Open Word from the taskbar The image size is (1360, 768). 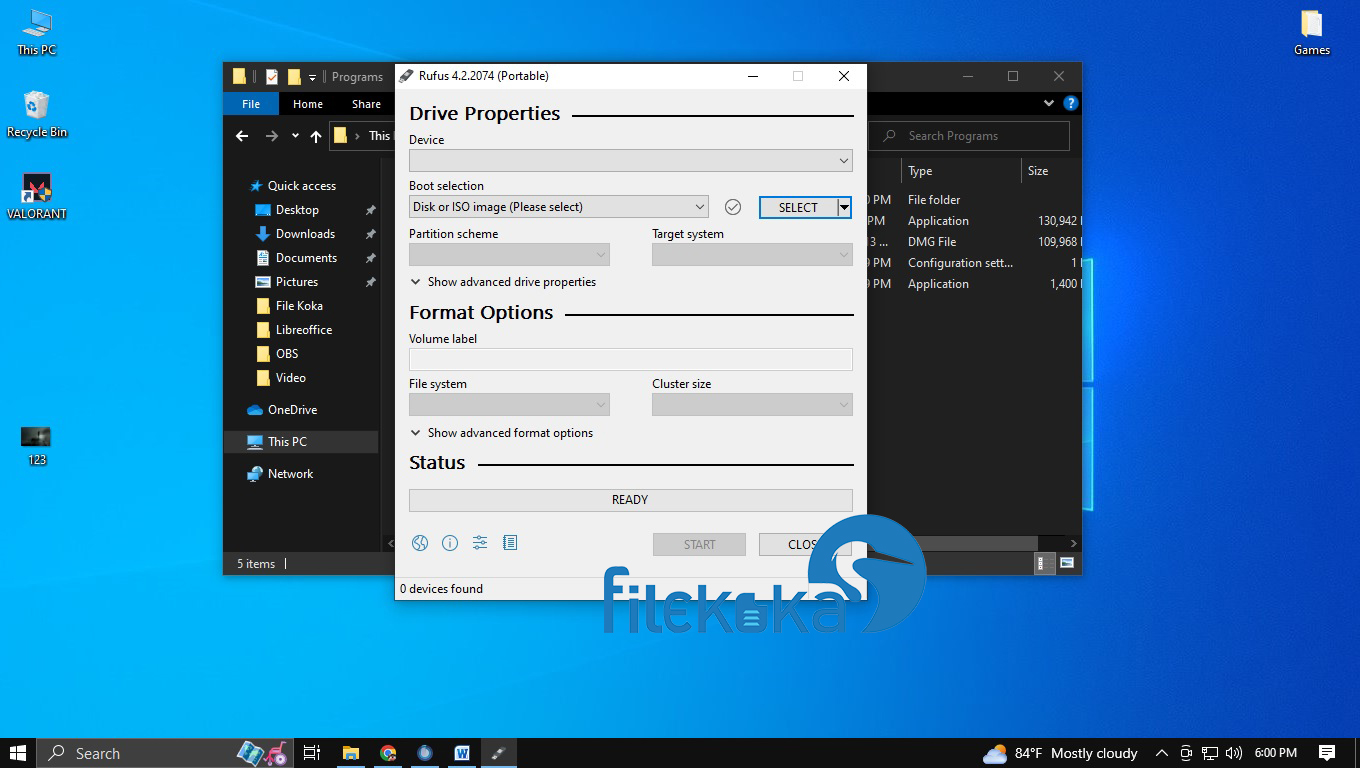[x=462, y=753]
